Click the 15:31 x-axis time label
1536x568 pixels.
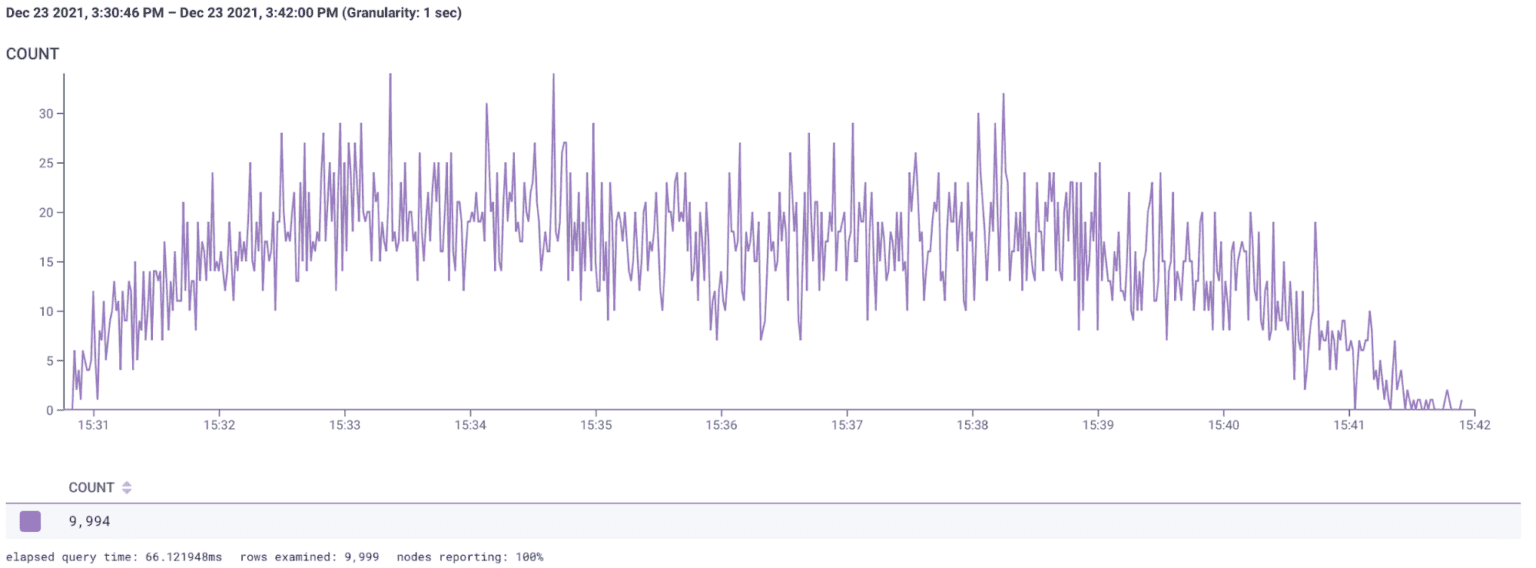(x=93, y=425)
